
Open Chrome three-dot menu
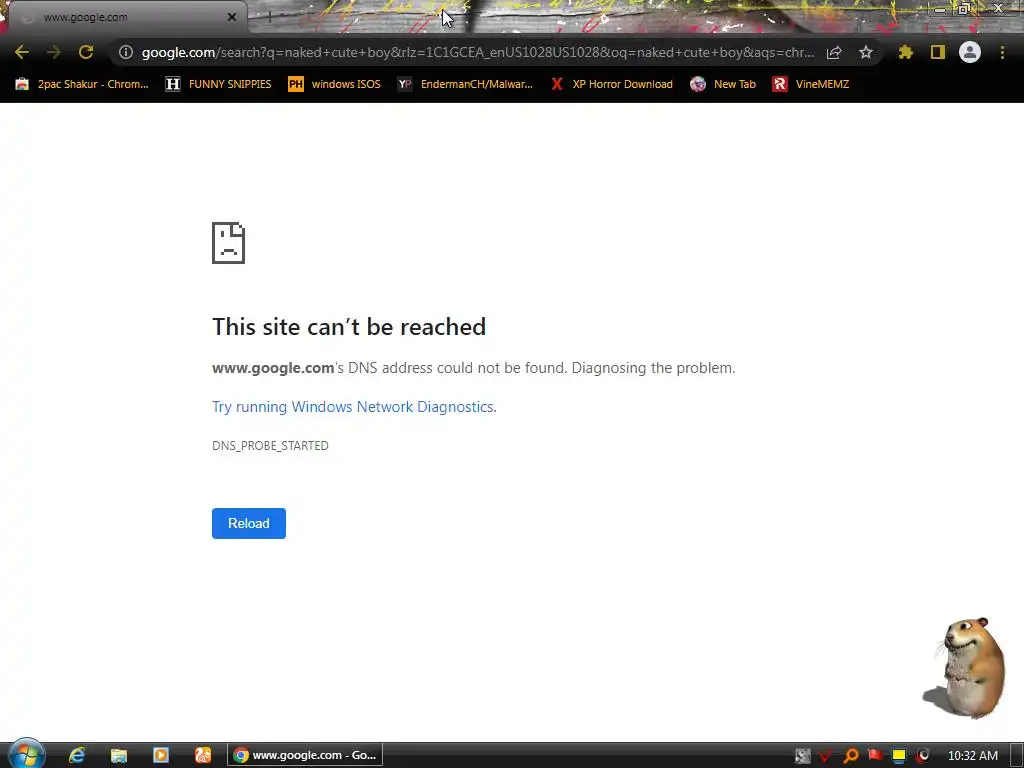[x=1002, y=52]
